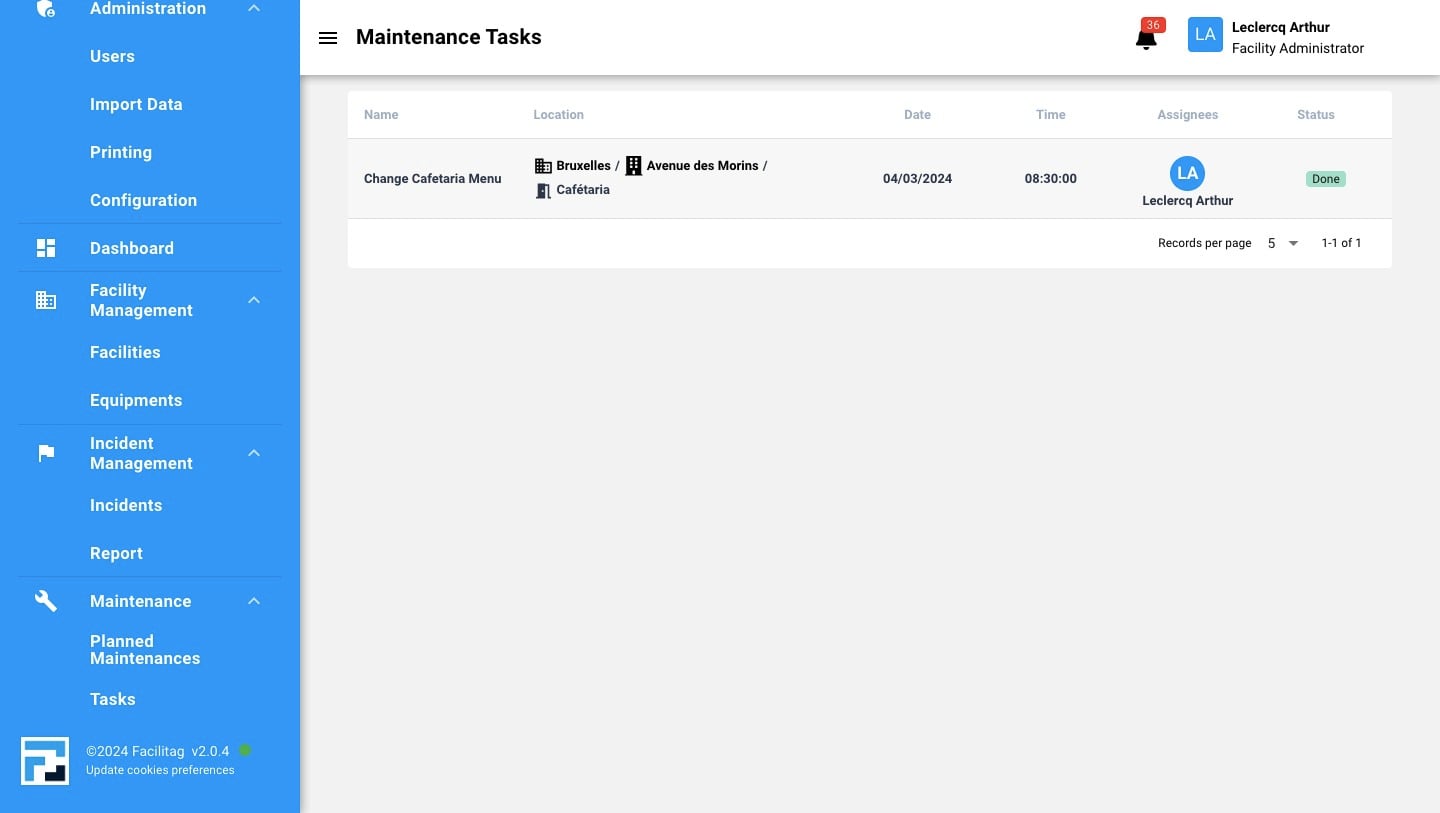Open notifications bell icon
Screen dimensions: 1440x813
[1146, 39]
